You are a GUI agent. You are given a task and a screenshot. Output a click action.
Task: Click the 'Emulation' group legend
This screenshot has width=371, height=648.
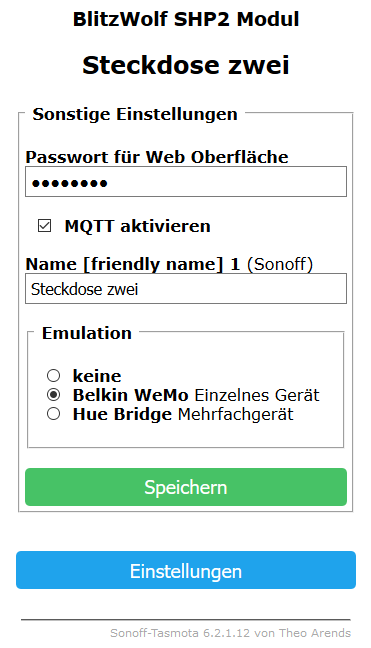(x=87, y=333)
